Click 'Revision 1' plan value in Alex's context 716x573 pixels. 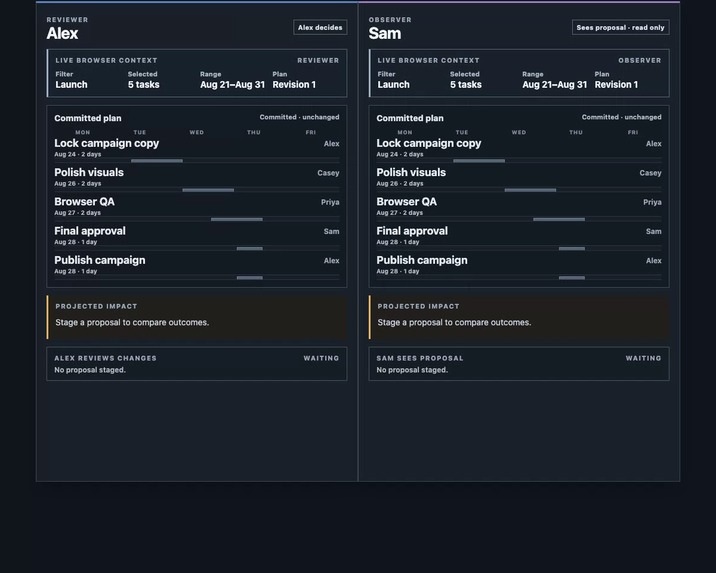(x=294, y=84)
